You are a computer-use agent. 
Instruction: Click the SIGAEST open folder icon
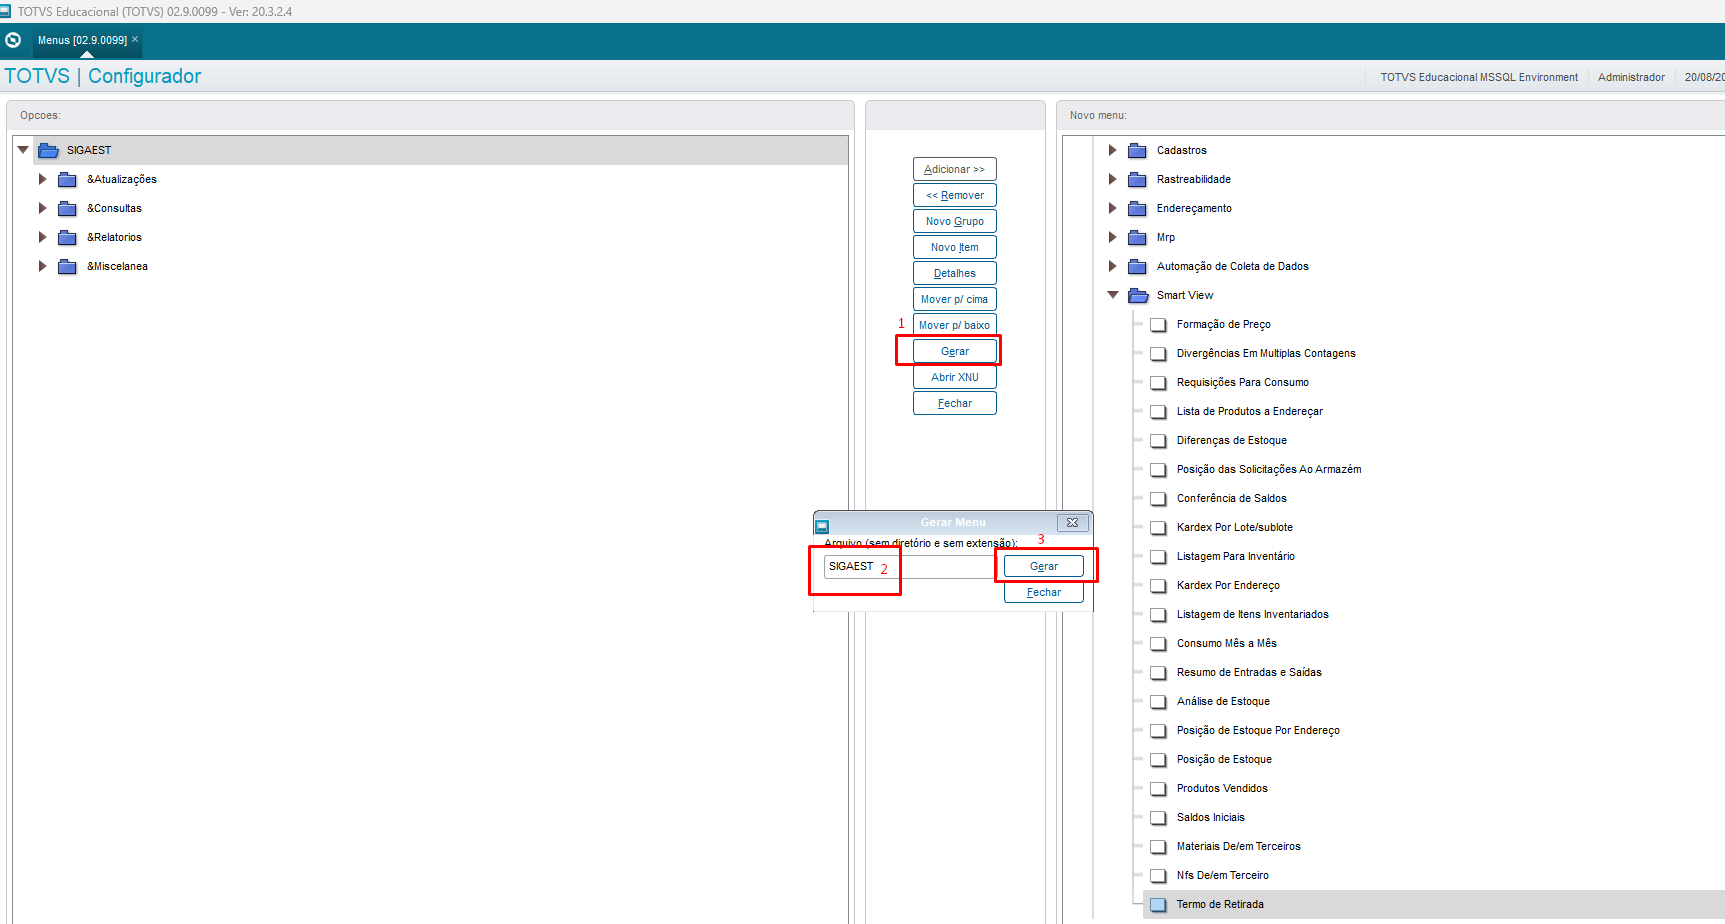point(48,150)
